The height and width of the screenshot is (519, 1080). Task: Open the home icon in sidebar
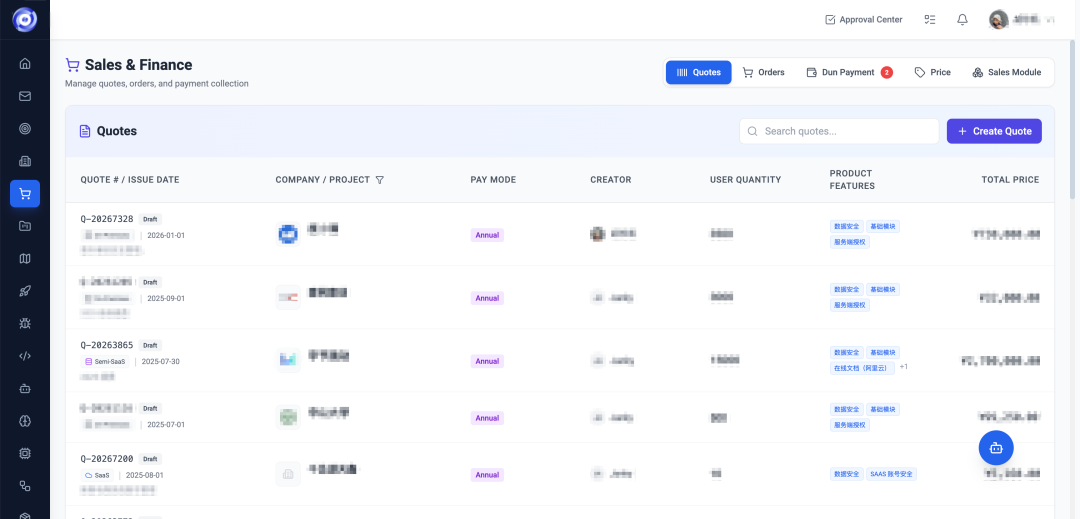pyautogui.click(x=25, y=64)
